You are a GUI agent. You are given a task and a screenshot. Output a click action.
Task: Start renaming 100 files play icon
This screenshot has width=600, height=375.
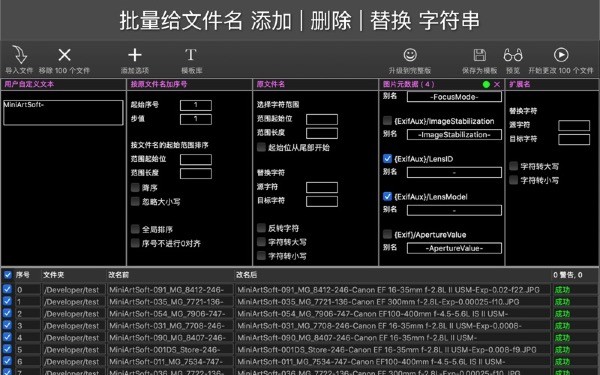click(561, 55)
